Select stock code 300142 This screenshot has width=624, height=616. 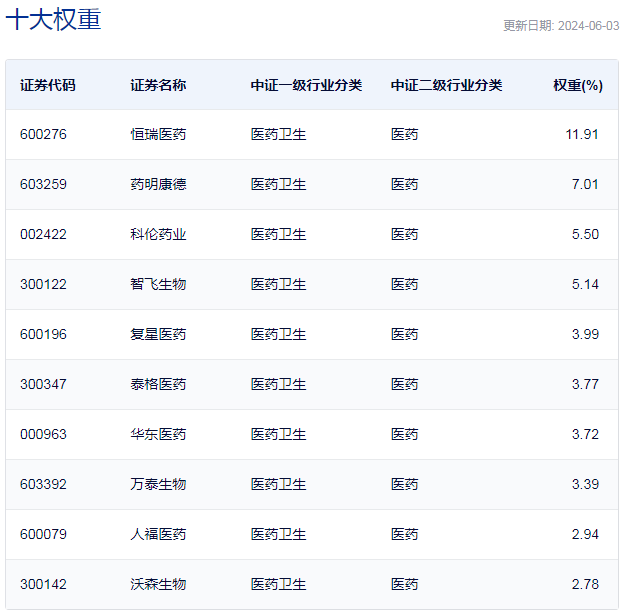coord(43,585)
